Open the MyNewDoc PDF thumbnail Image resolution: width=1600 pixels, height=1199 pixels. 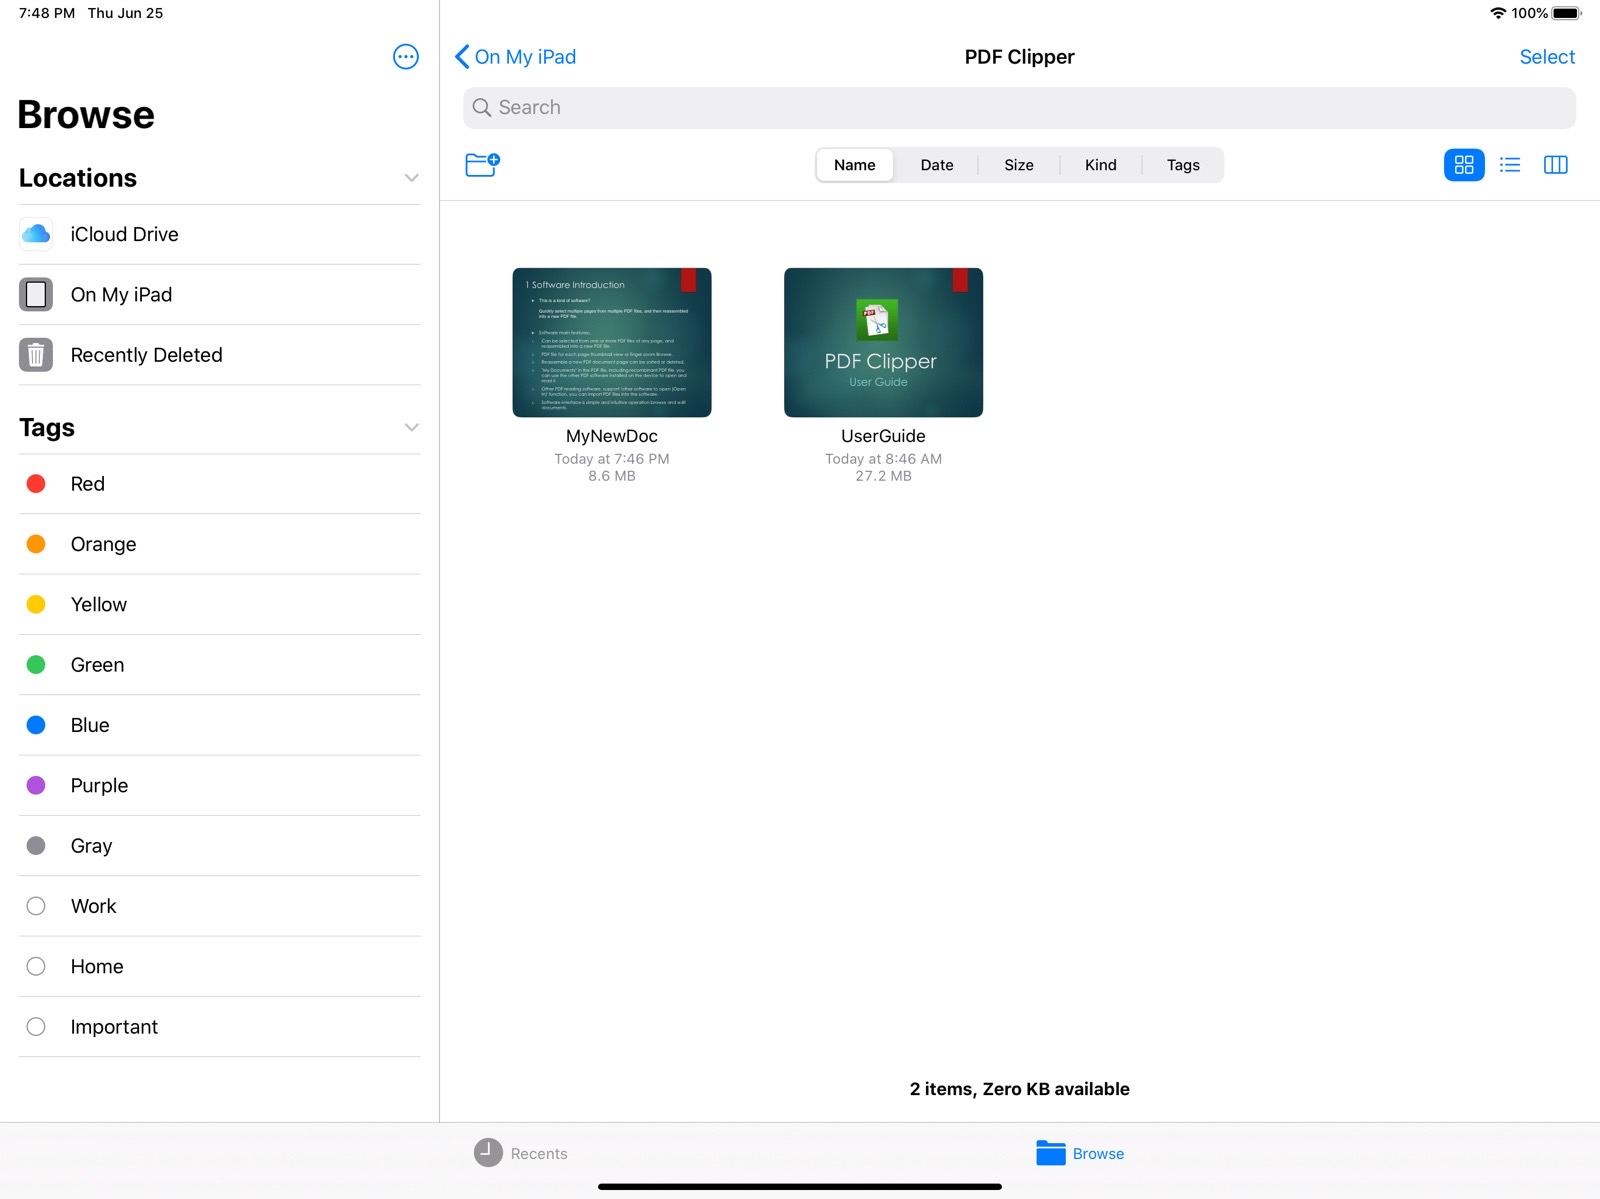[611, 342]
